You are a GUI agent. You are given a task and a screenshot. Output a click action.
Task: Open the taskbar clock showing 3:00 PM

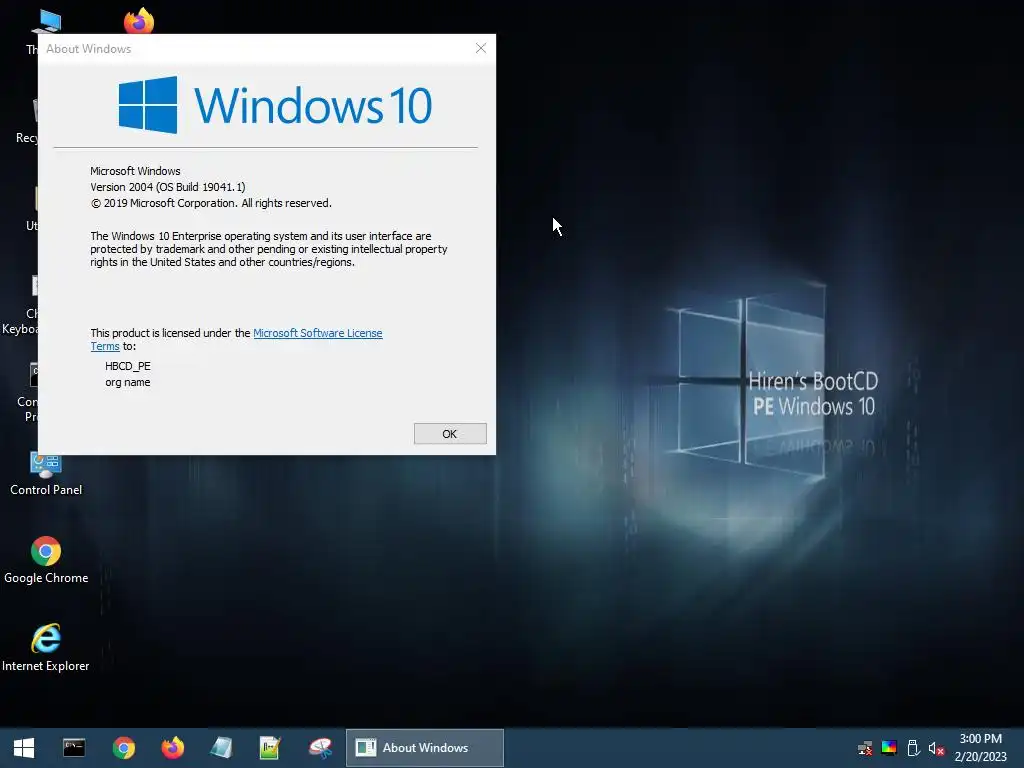pos(980,748)
